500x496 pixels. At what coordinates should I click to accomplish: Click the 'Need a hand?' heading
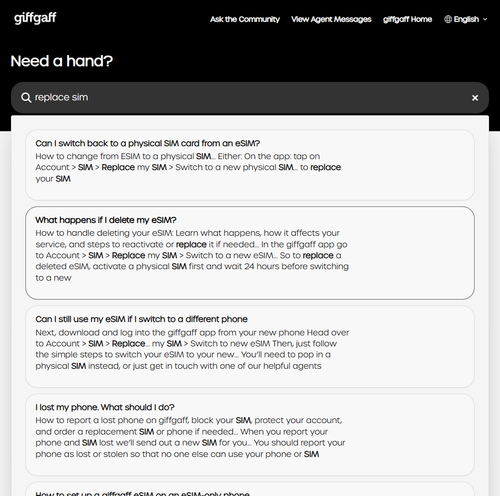62,61
